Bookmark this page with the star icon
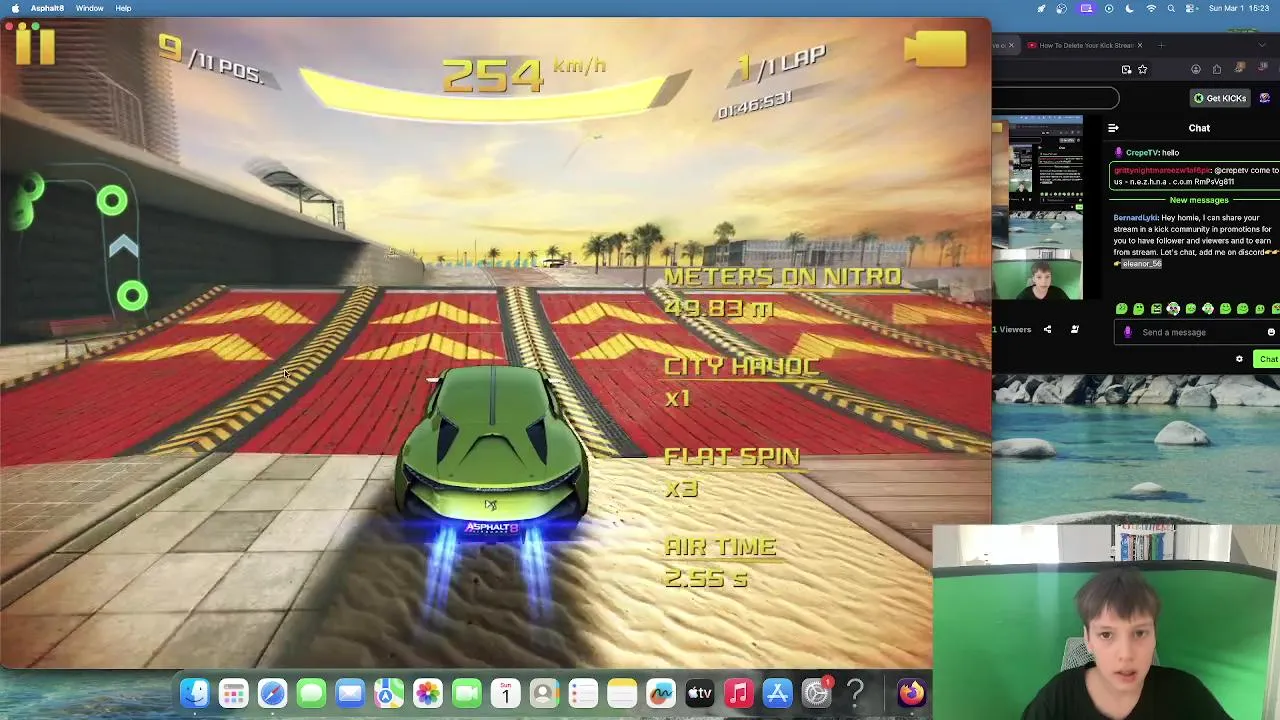This screenshot has width=1280, height=720. tap(1143, 69)
